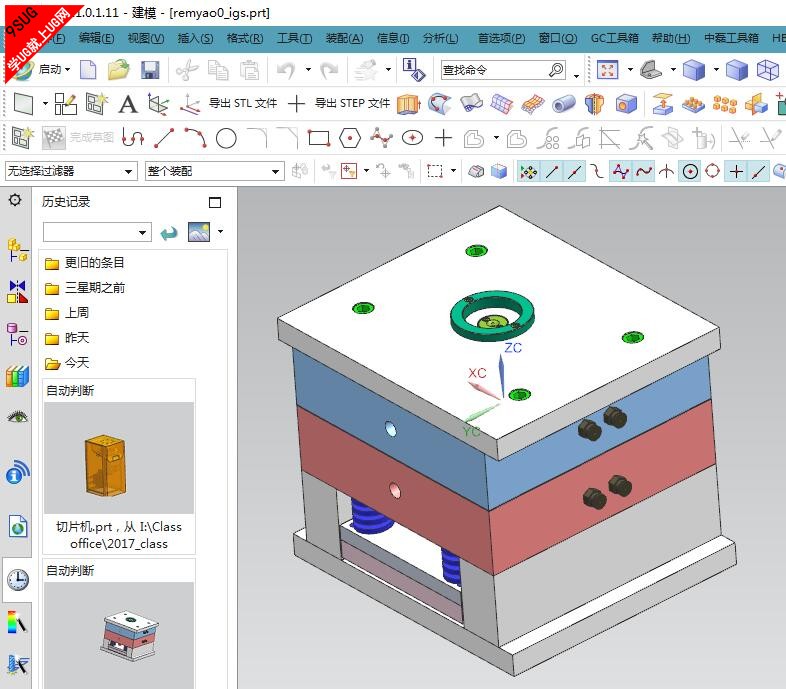Open the 编辑(E) menu
This screenshot has height=689, width=786.
[96, 39]
